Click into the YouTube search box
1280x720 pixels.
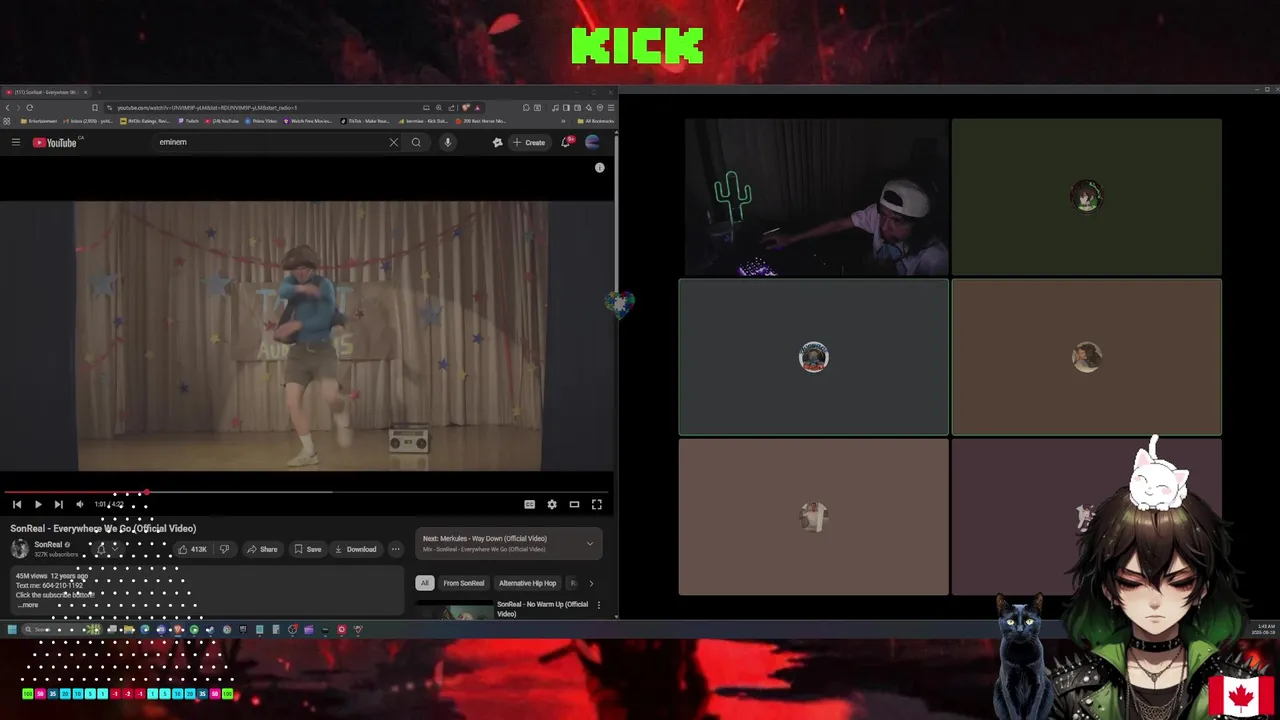[270, 142]
